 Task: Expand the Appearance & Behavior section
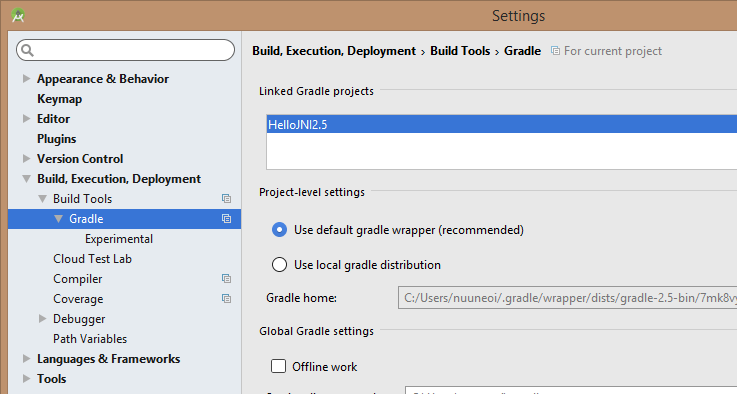[27, 79]
